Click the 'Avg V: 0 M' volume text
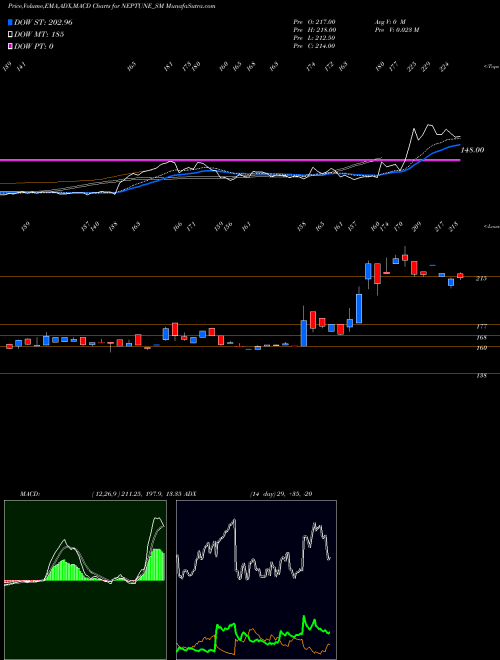 coord(389,22)
